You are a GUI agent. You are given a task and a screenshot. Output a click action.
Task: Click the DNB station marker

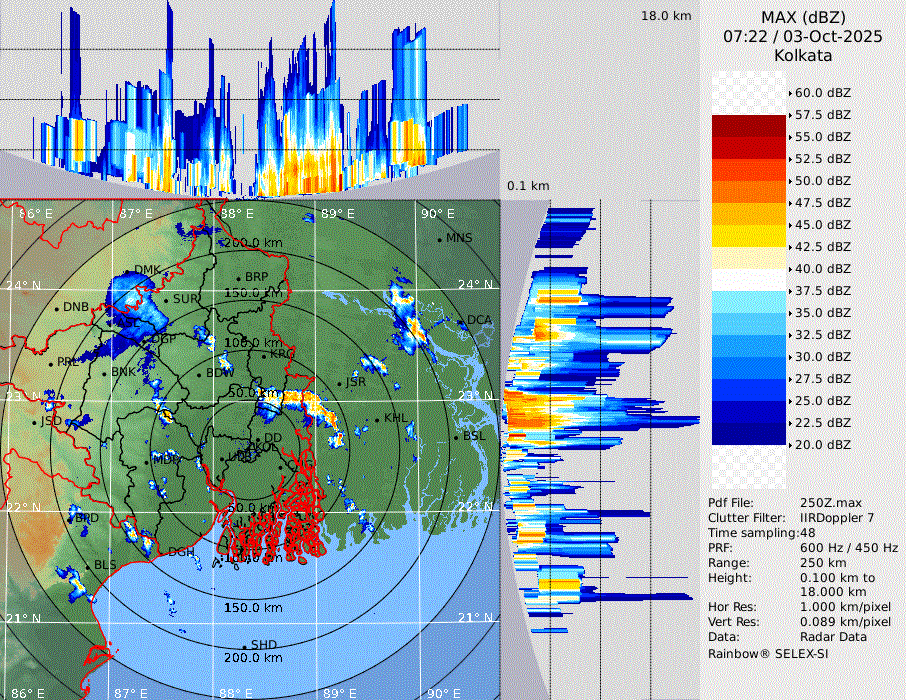click(57, 308)
